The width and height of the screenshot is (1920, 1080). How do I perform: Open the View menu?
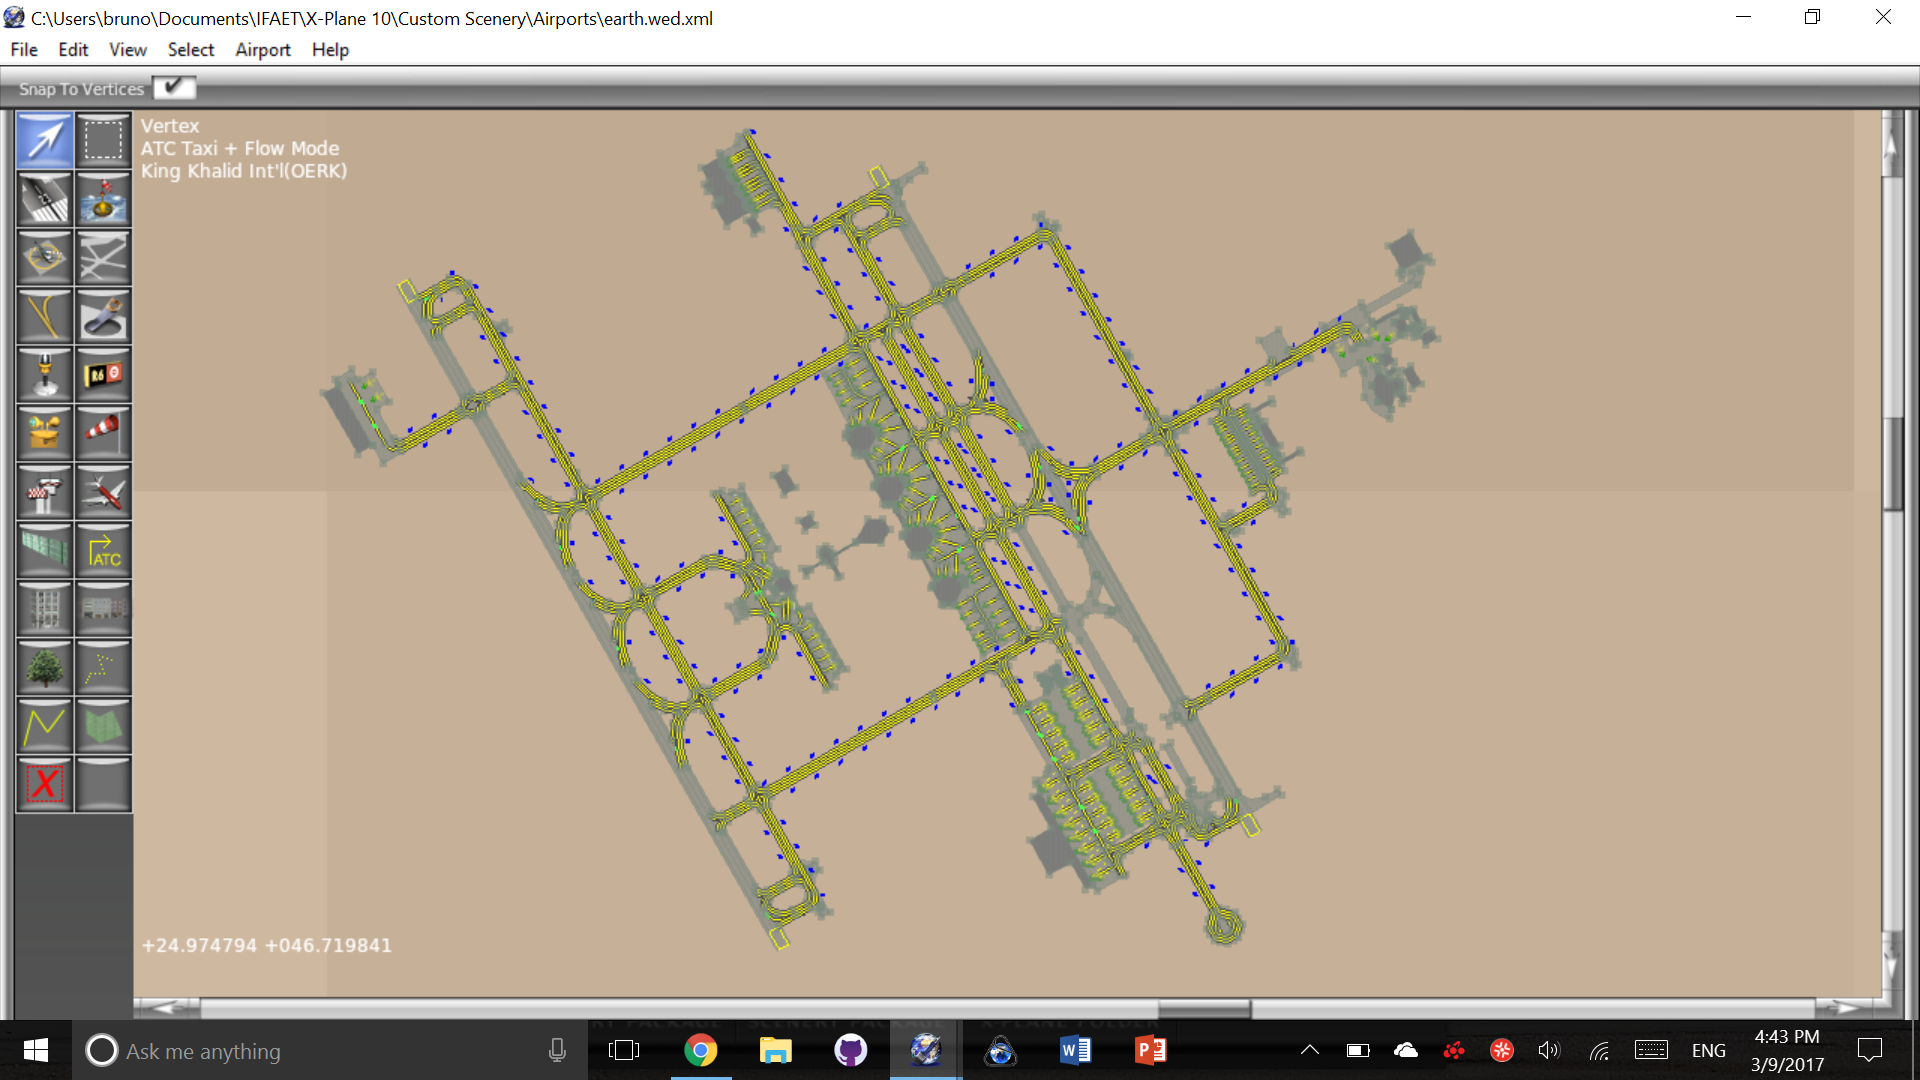(x=127, y=50)
